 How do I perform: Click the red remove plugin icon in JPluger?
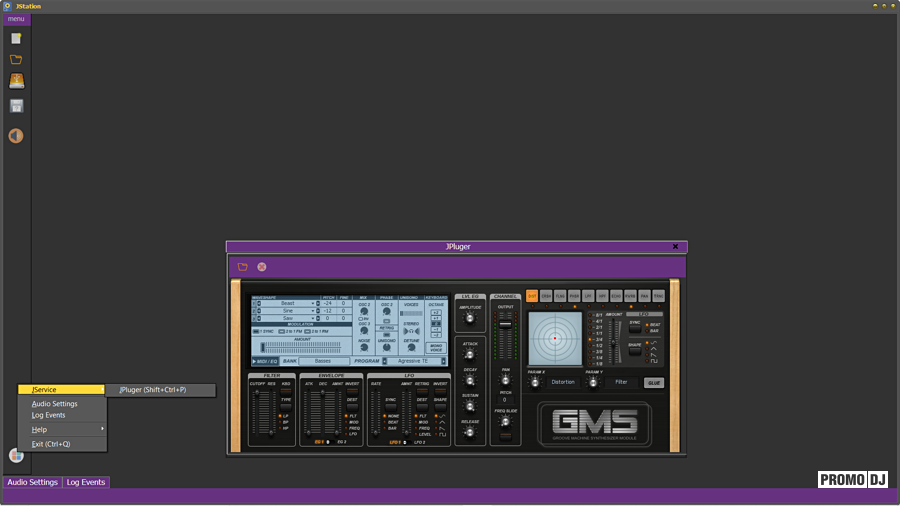pyautogui.click(x=262, y=267)
